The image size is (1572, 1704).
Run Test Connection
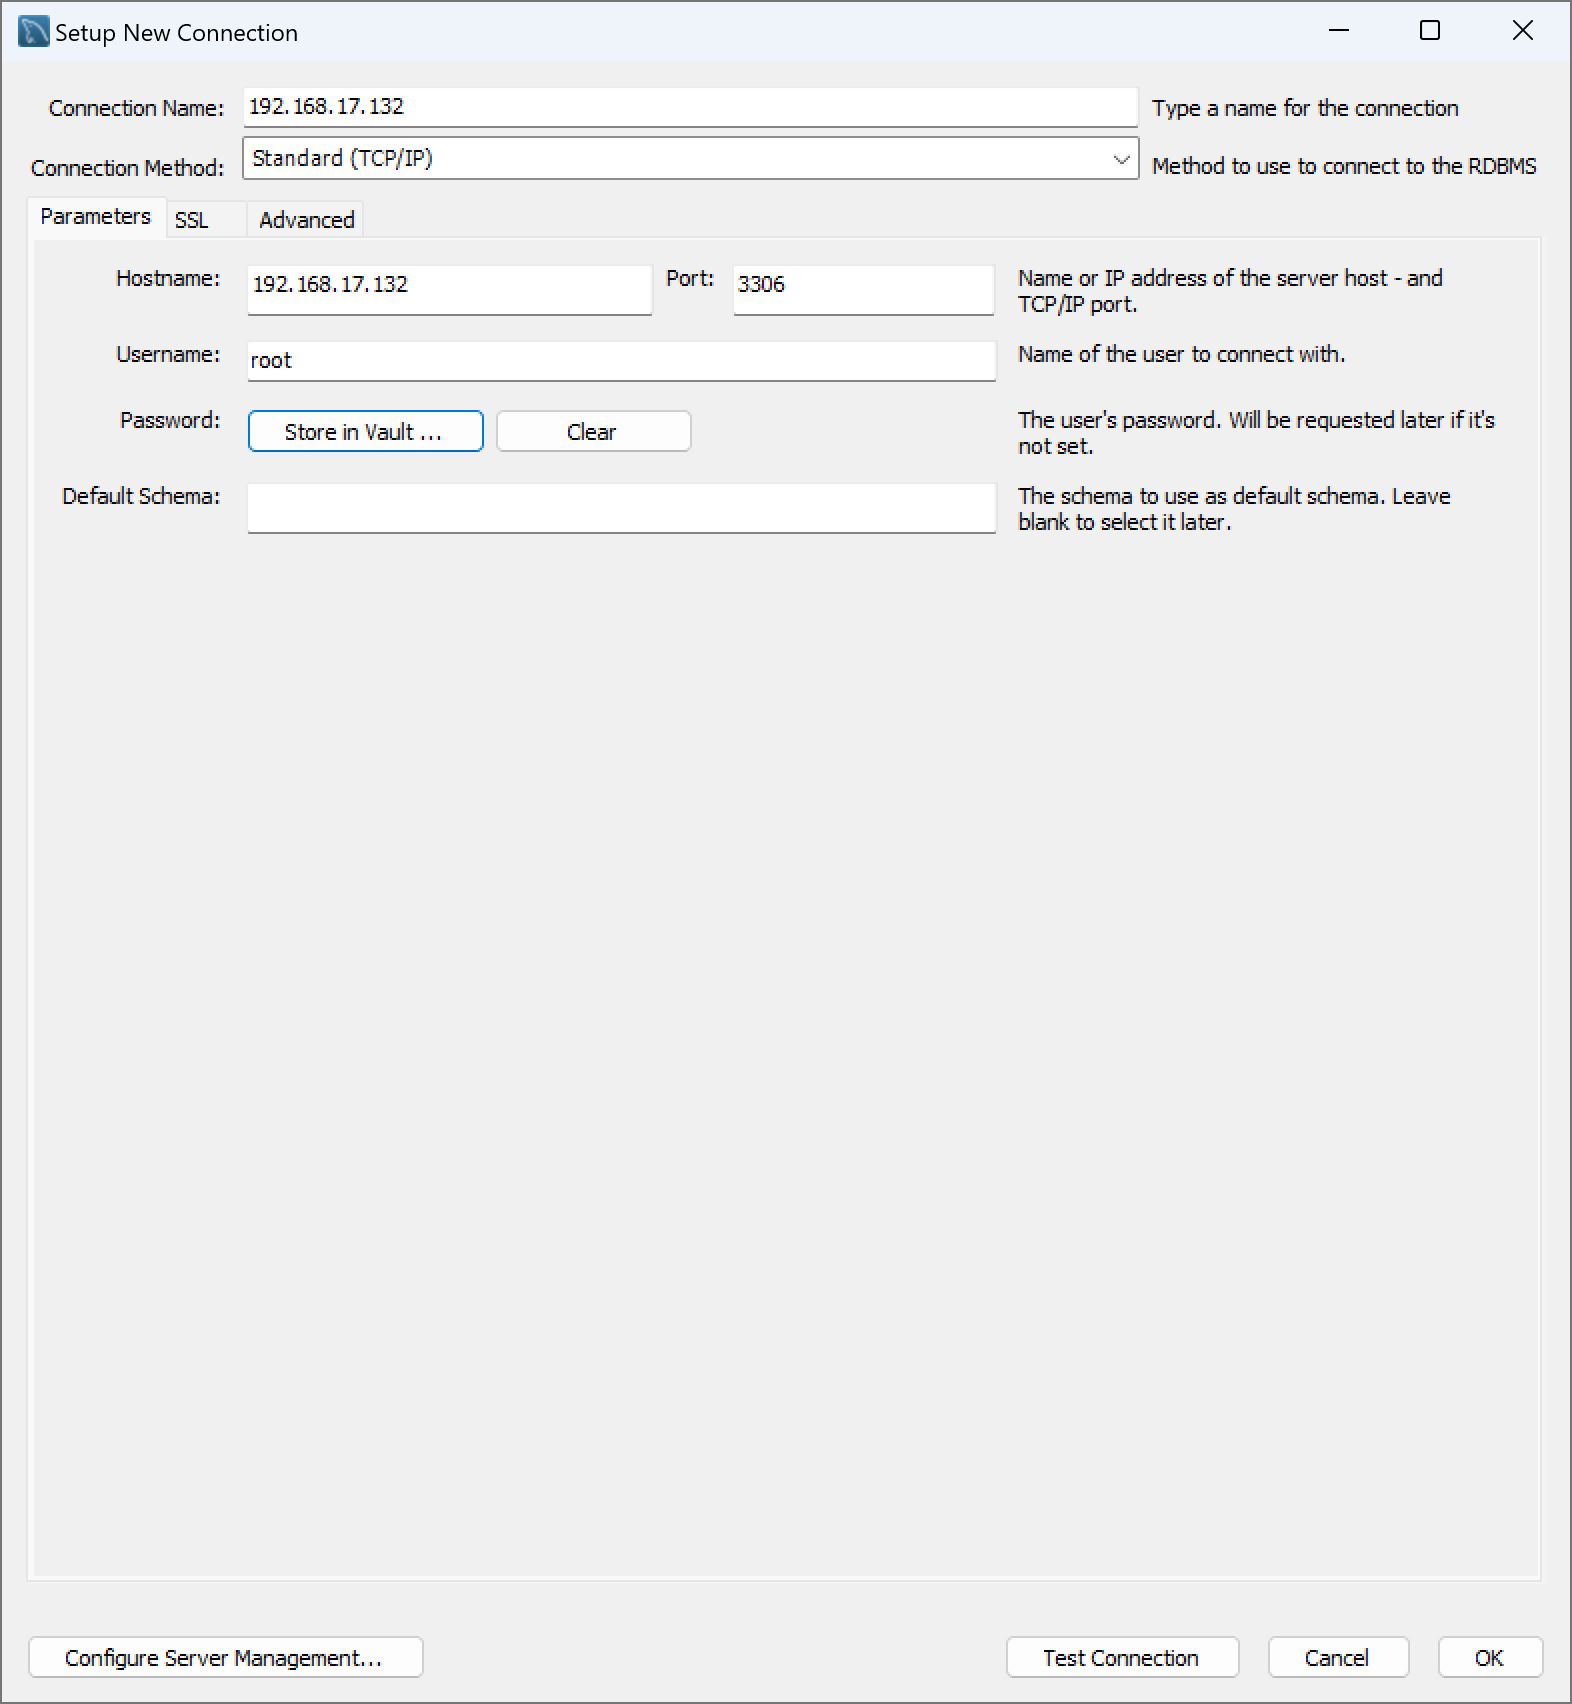(x=1122, y=1657)
